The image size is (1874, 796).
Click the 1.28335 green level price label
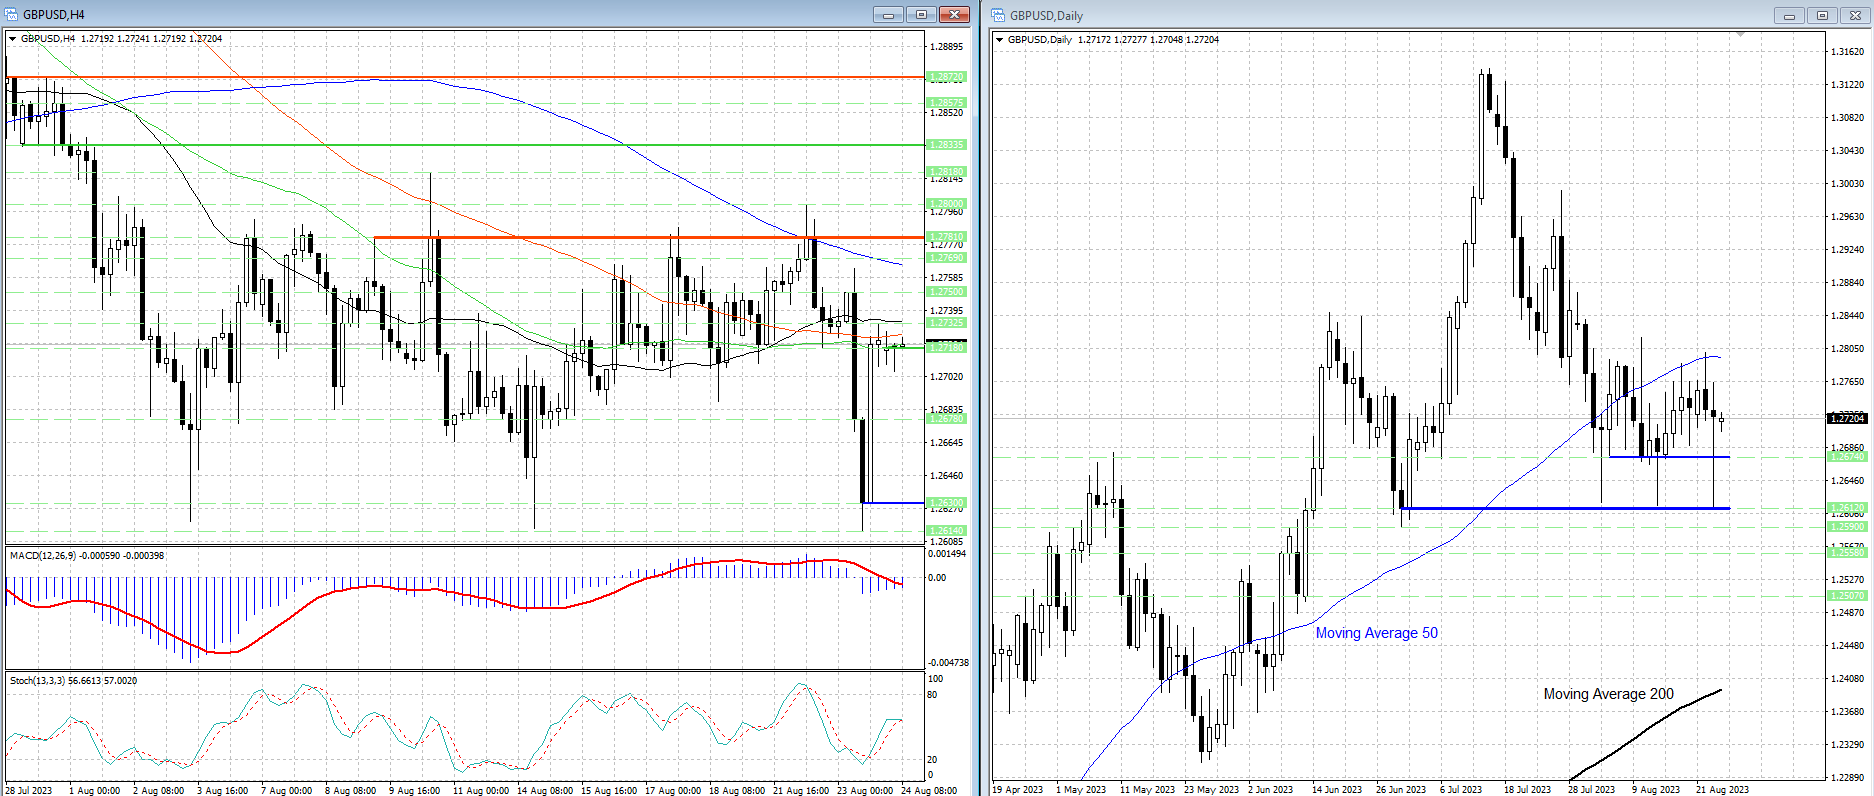tap(946, 145)
